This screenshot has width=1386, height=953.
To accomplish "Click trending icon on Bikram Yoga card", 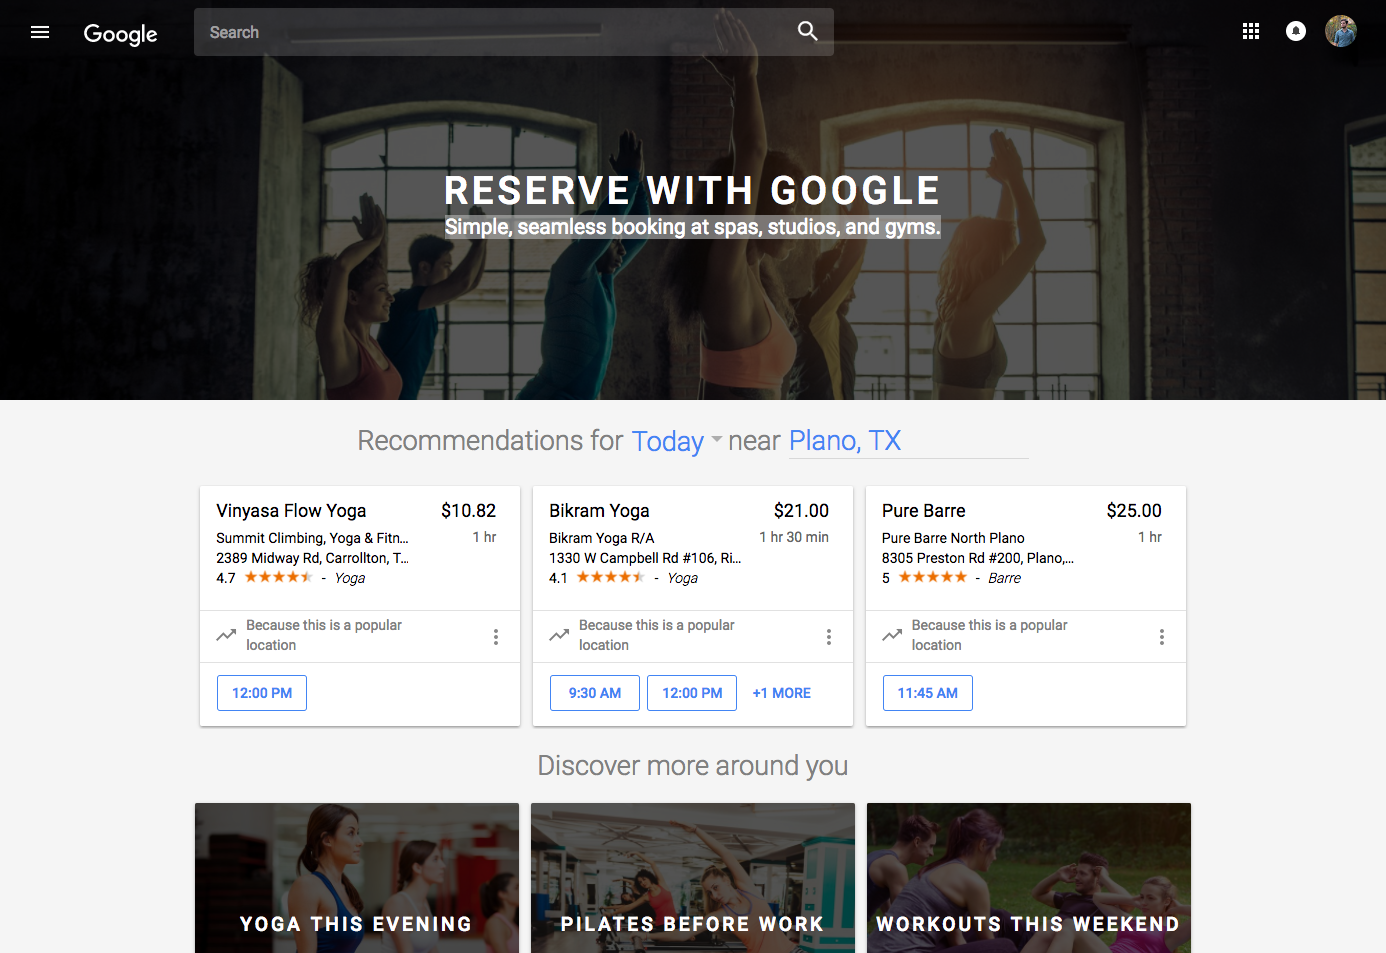I will [x=560, y=635].
